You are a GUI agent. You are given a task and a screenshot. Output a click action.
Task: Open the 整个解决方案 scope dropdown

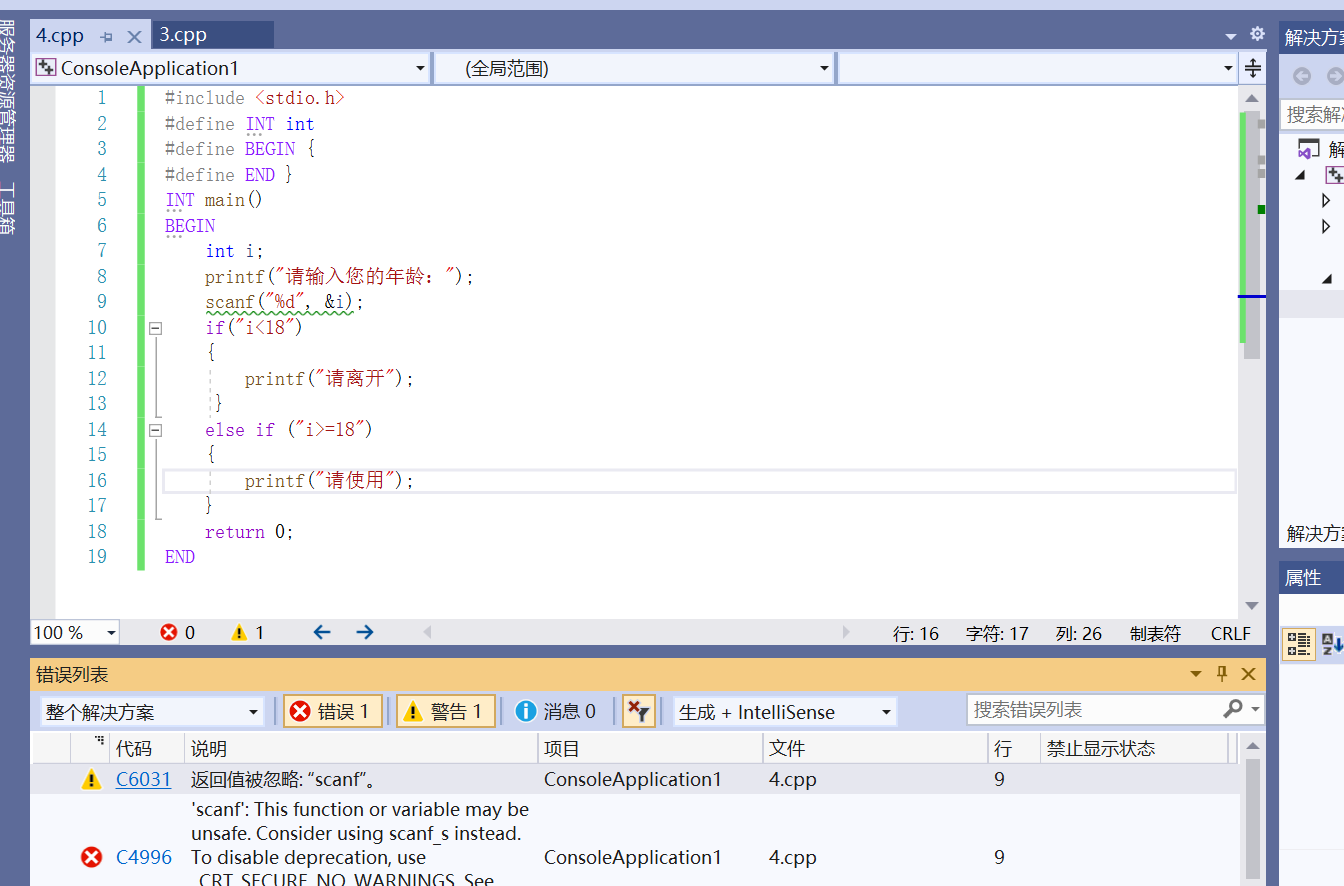(152, 712)
